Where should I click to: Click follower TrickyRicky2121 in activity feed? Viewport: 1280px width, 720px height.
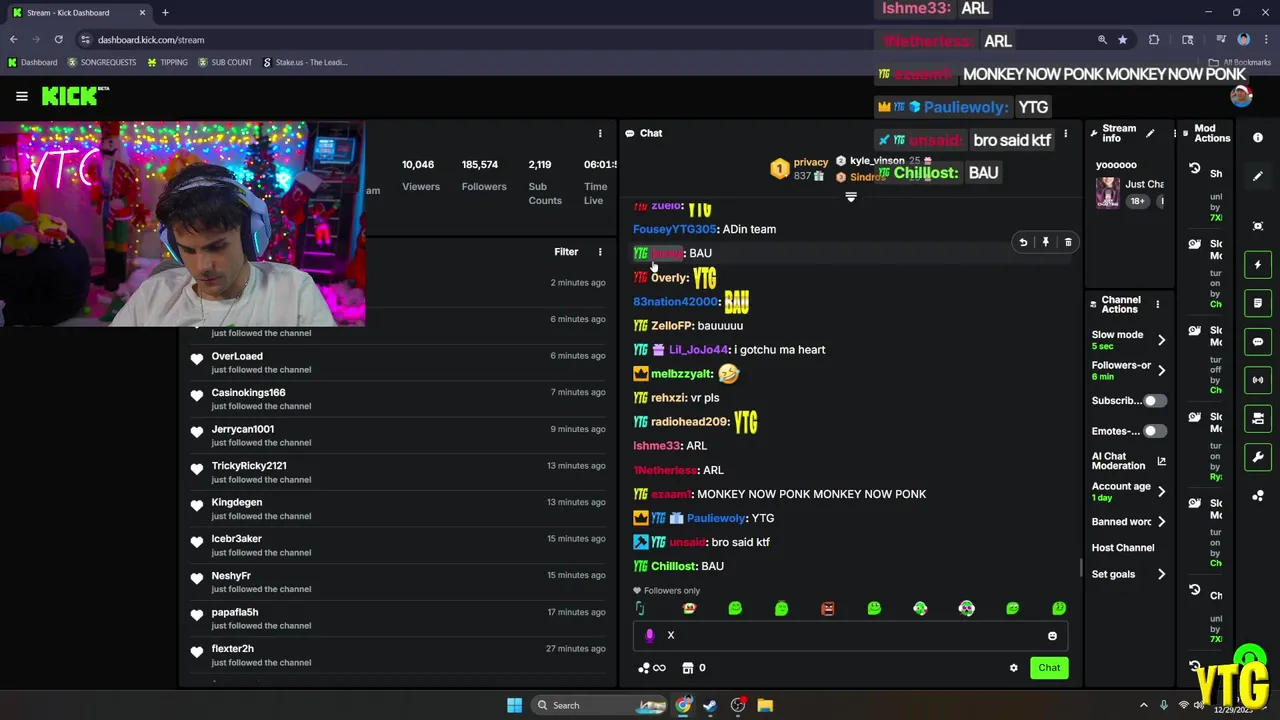coord(249,466)
